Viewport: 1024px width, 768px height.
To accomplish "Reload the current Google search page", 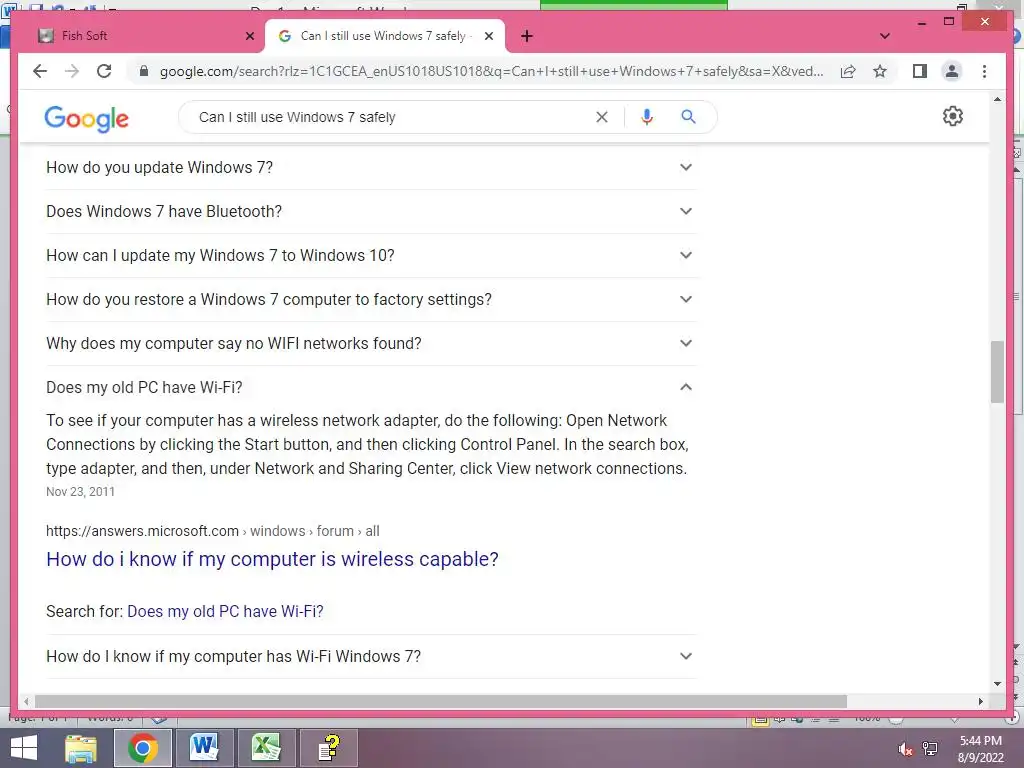I will [104, 71].
